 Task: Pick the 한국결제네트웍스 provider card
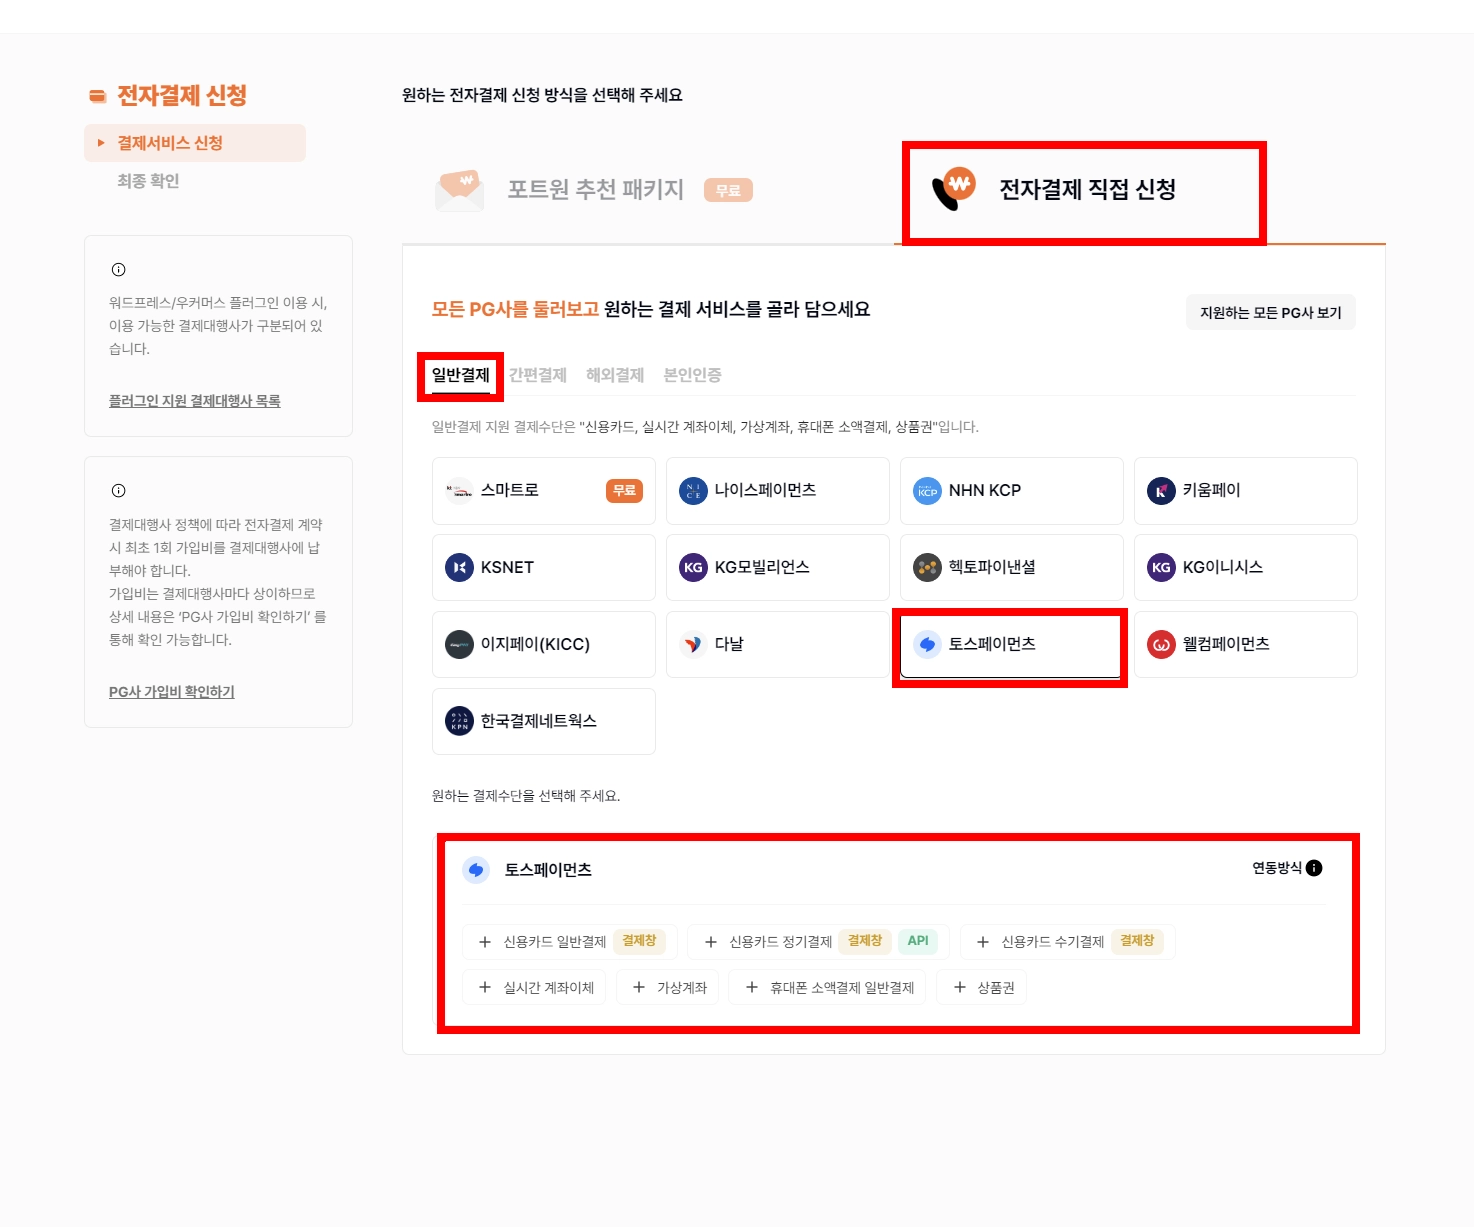pyautogui.click(x=544, y=721)
